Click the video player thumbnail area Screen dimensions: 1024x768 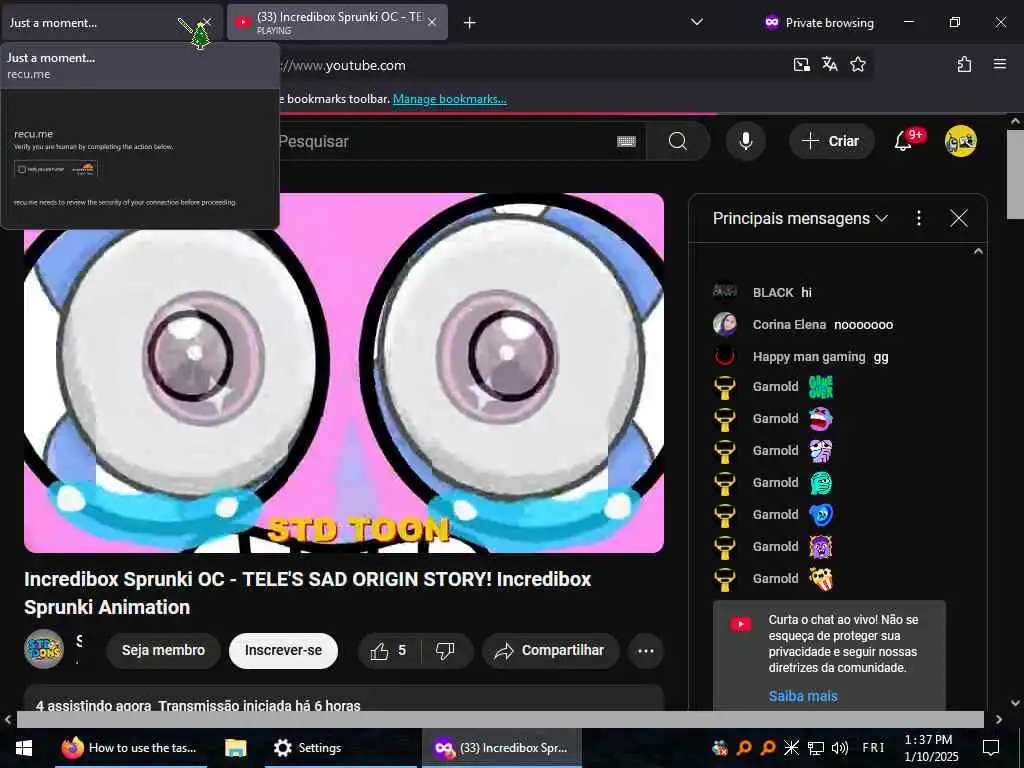[344, 373]
